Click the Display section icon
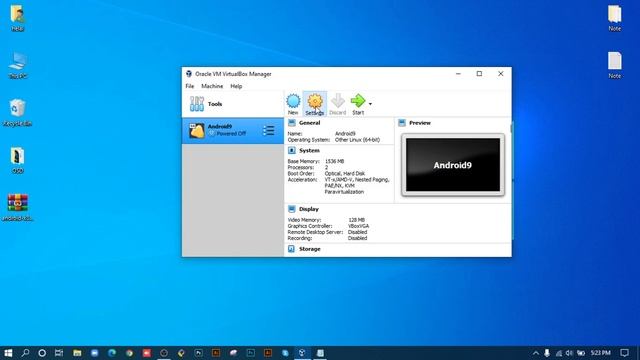Image resolution: width=640 pixels, height=360 pixels. tap(291, 209)
